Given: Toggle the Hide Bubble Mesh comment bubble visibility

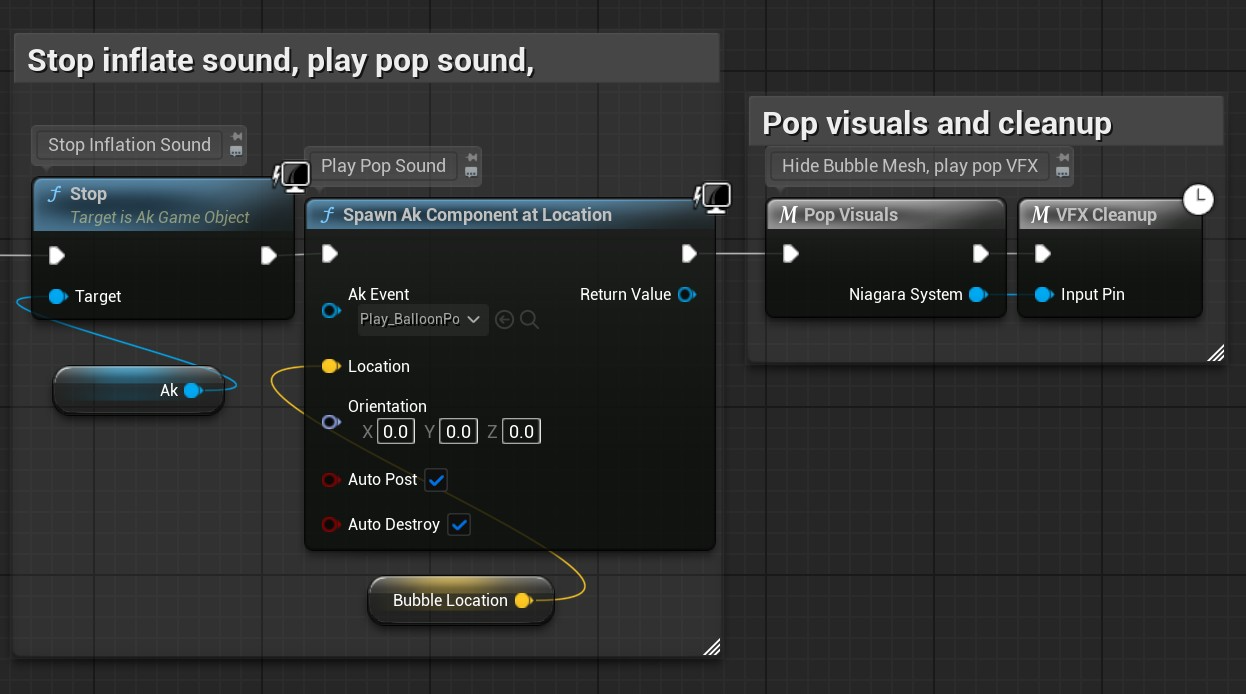Looking at the screenshot, I should pos(1062,173).
